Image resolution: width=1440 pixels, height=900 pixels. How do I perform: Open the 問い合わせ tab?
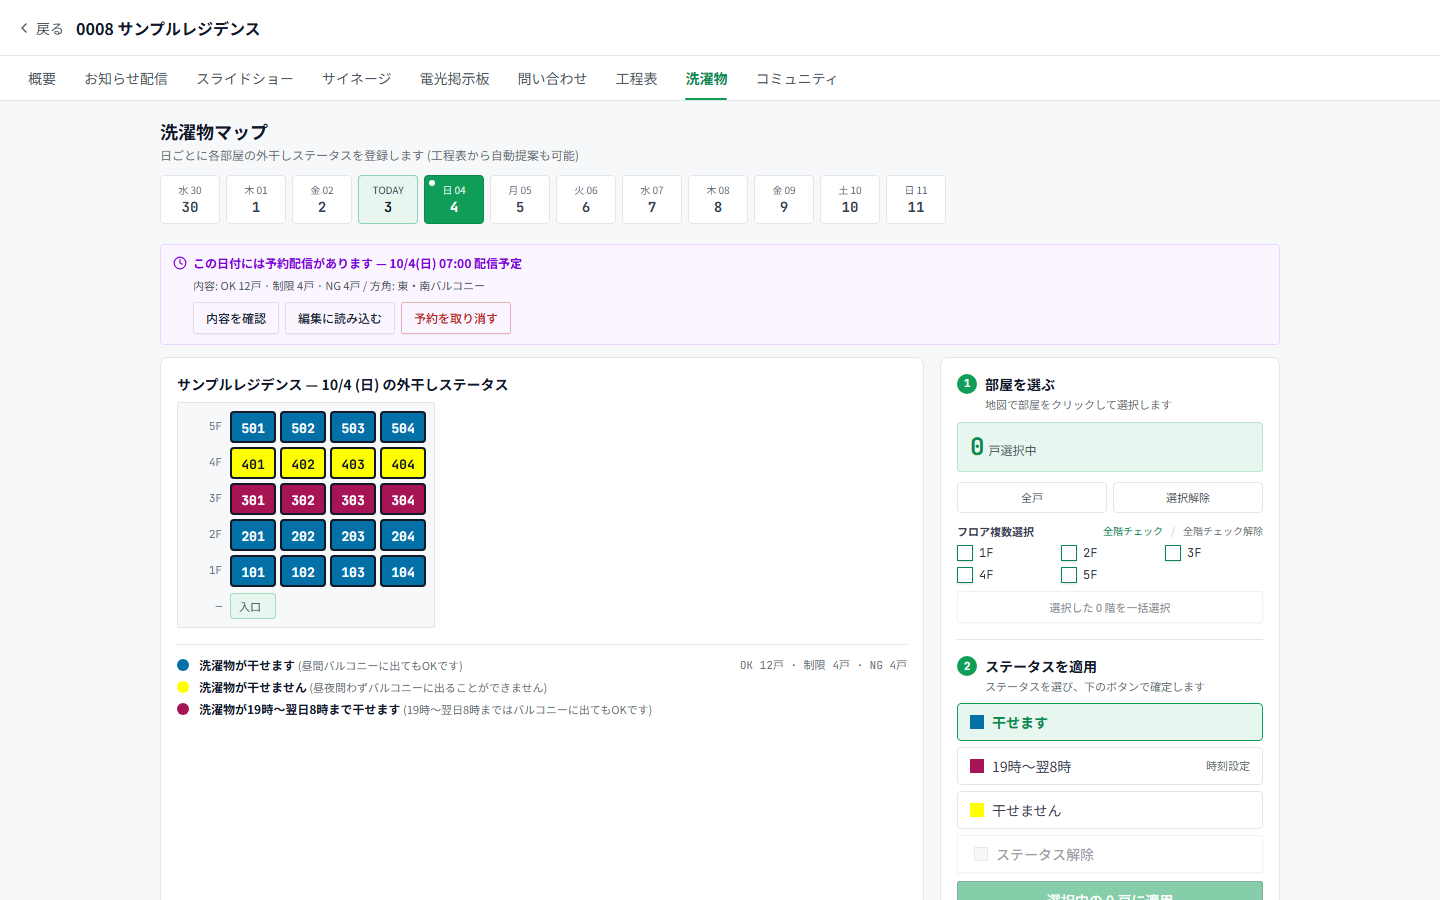click(x=553, y=79)
